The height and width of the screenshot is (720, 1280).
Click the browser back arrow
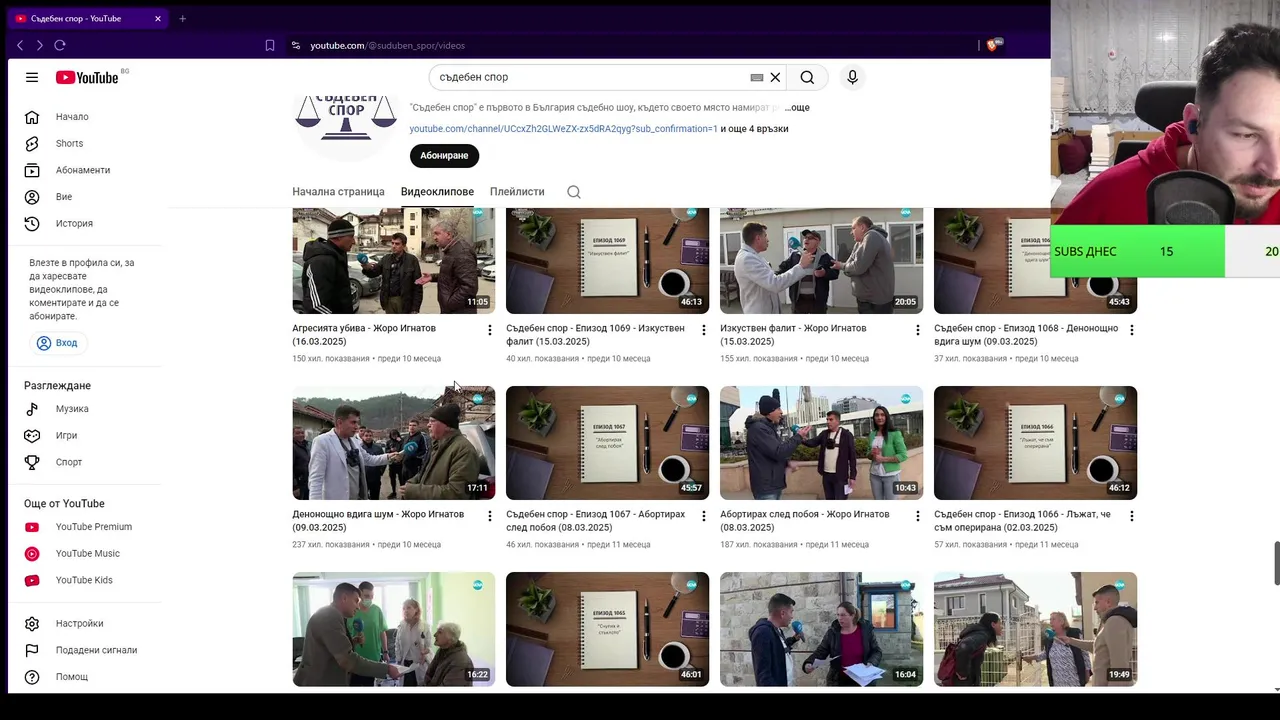click(x=20, y=45)
